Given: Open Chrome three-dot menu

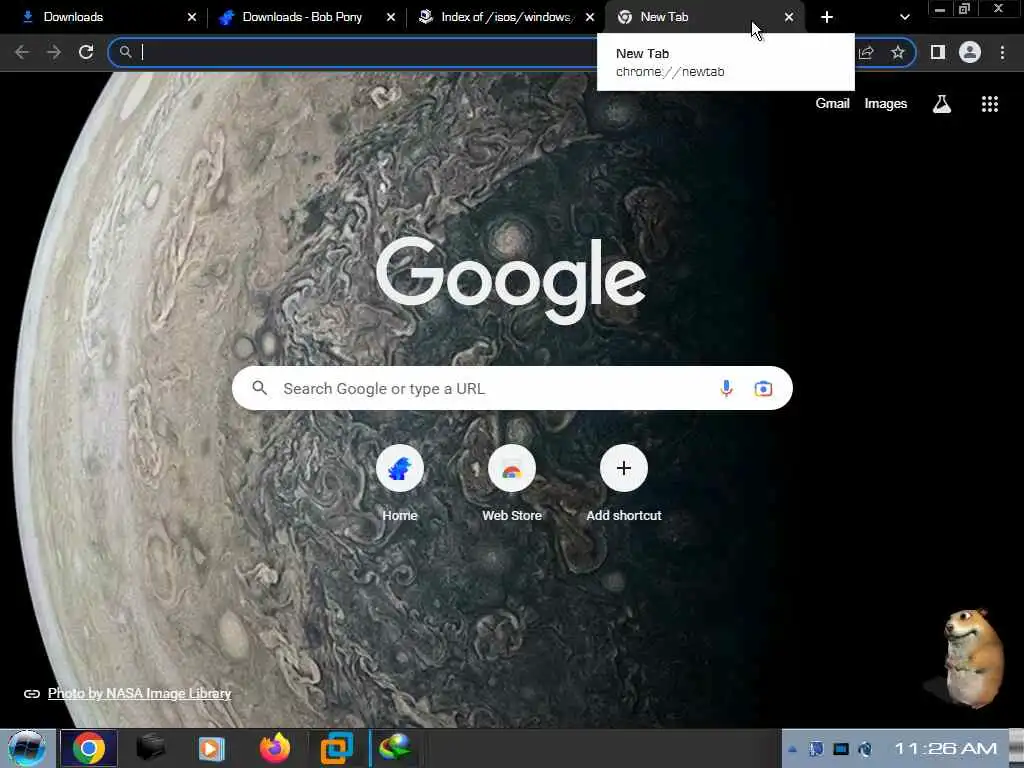Looking at the screenshot, I should tap(1002, 52).
